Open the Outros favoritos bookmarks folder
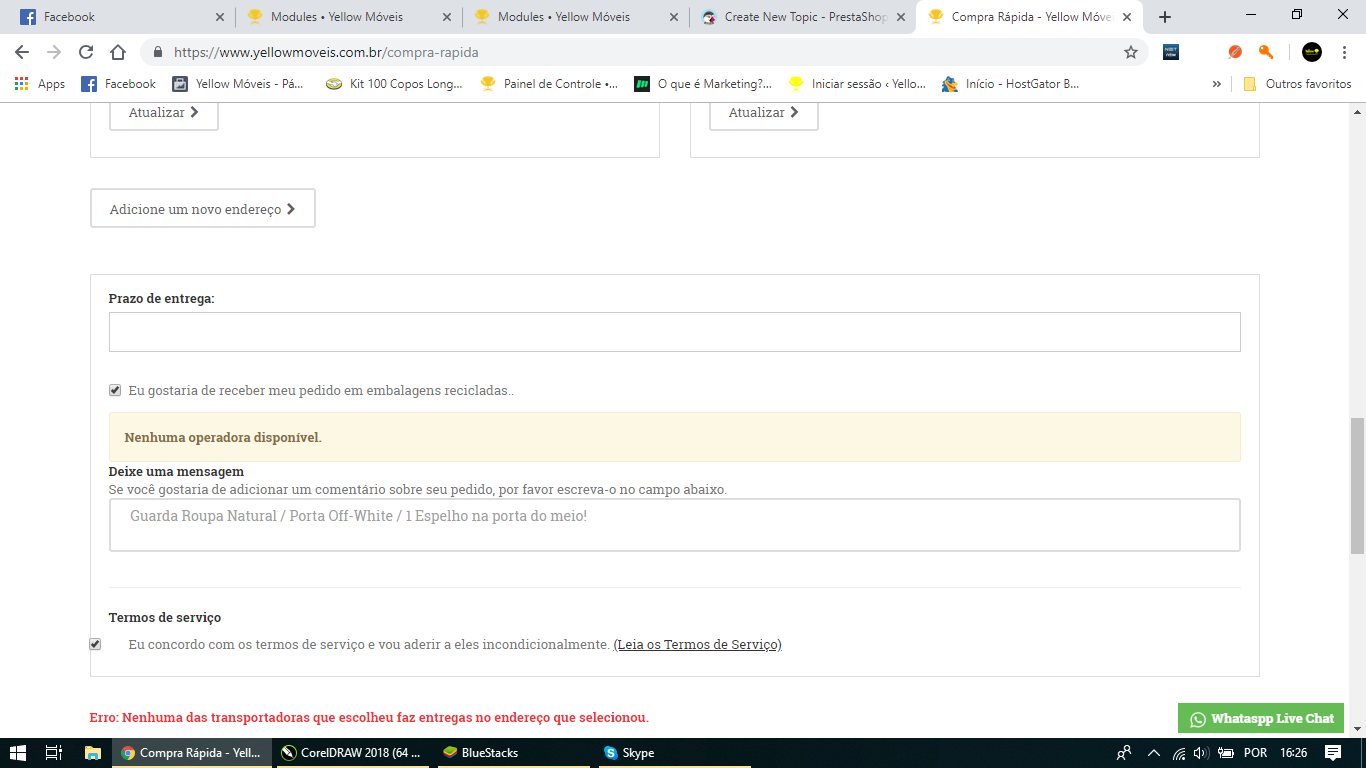 tap(1297, 84)
